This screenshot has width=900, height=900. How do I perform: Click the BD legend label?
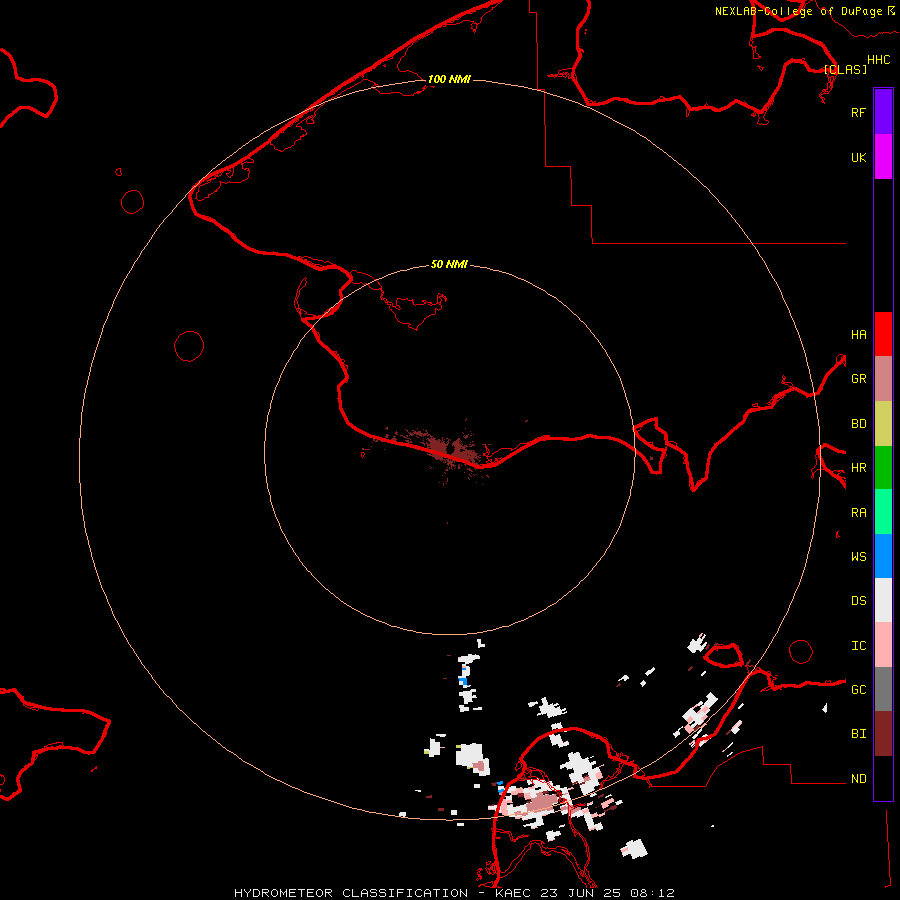[858, 424]
